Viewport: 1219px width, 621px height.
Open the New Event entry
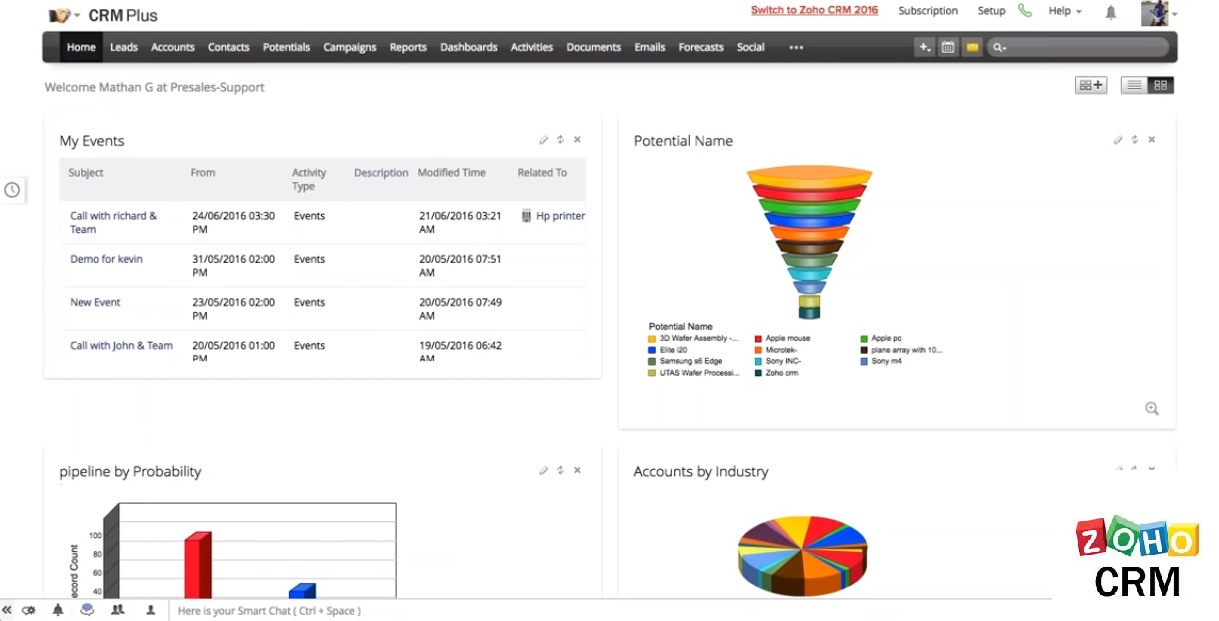[x=95, y=302]
